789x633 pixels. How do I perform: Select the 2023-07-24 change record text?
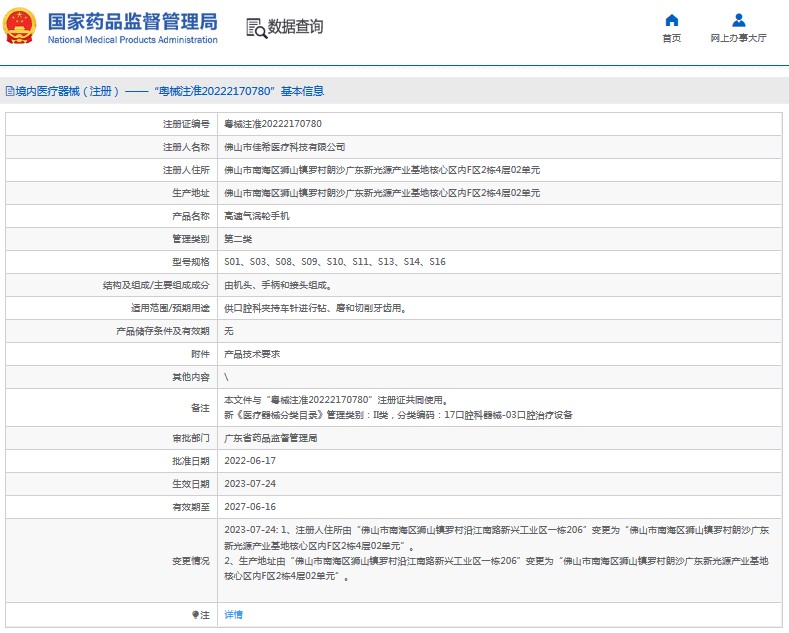pos(497,553)
